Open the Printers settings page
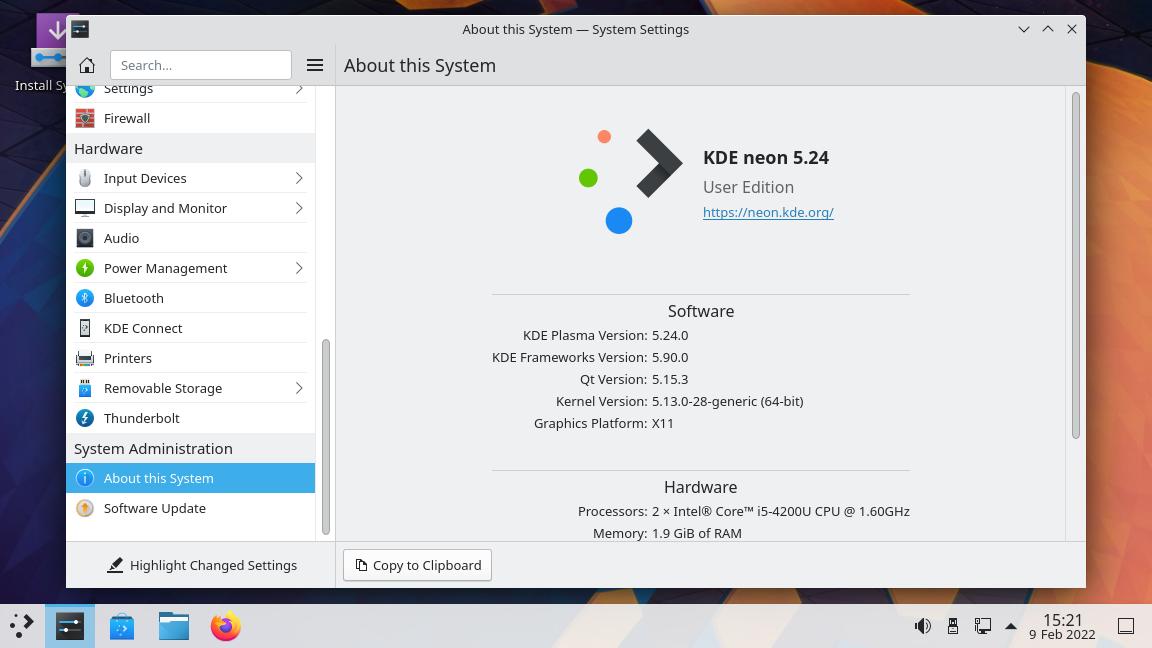The width and height of the screenshot is (1152, 648). click(x=191, y=359)
